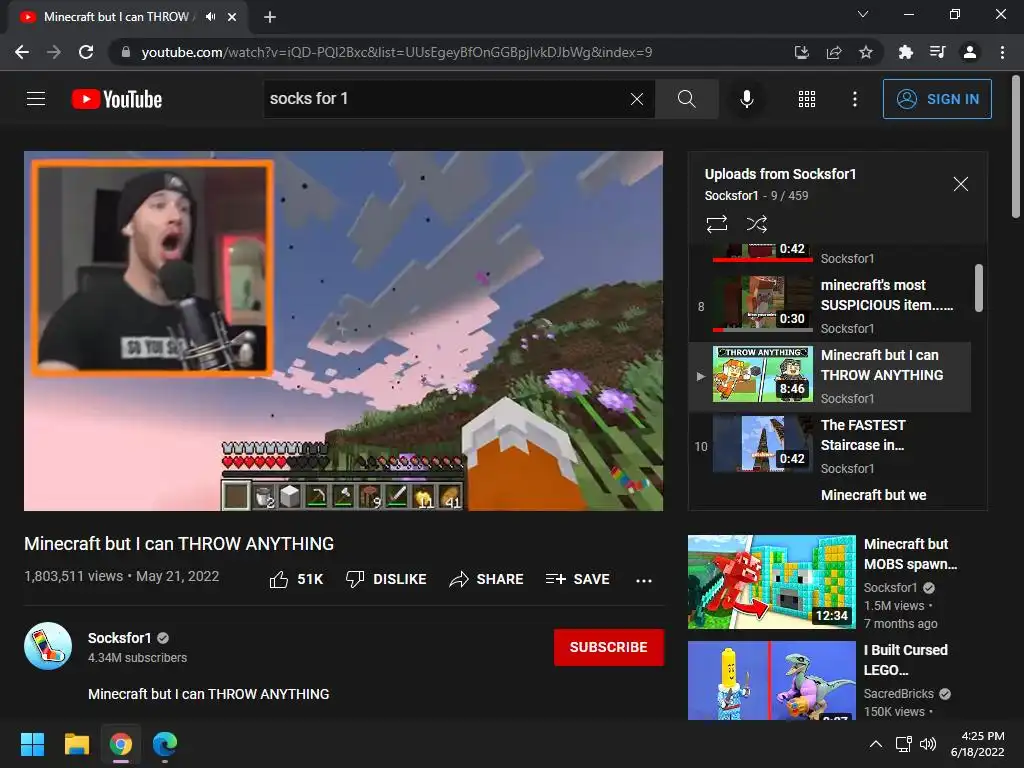Close the Uploads from Socksfor1 playlist panel
The image size is (1024, 768).
(960, 184)
